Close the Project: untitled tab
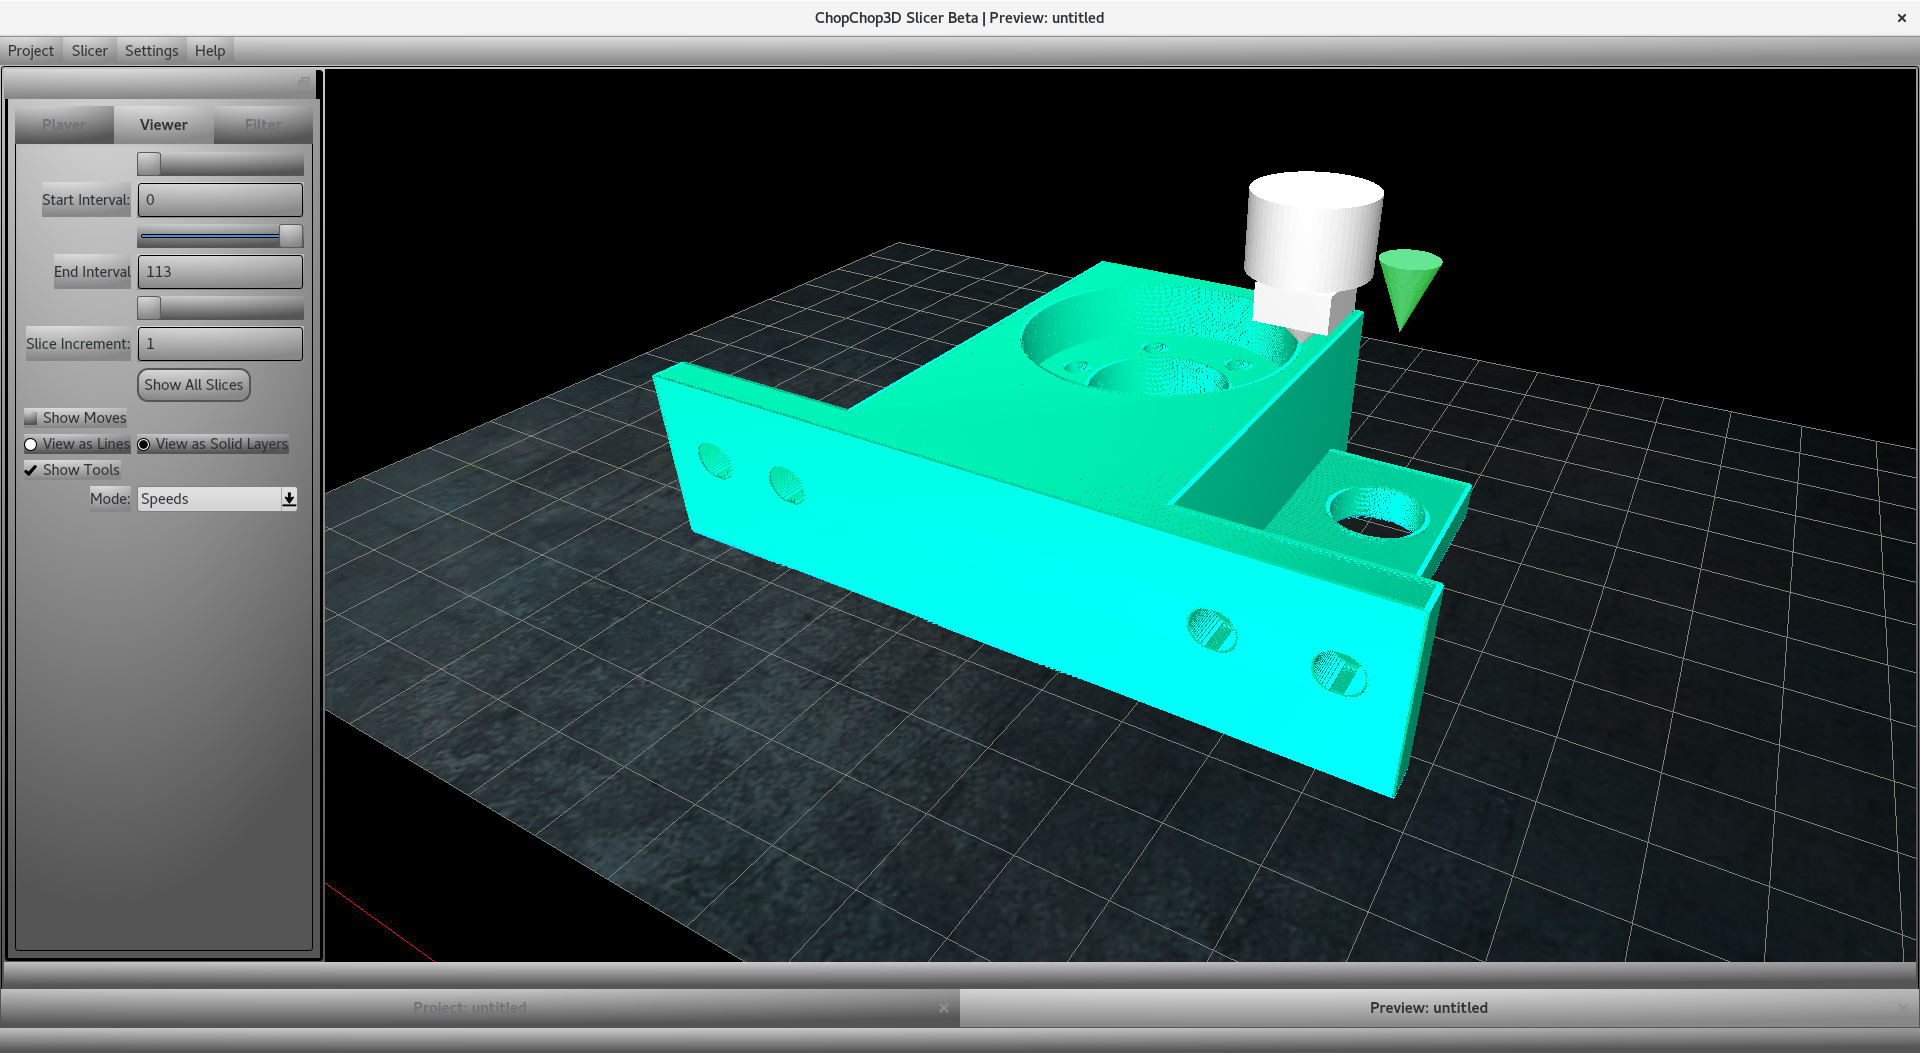Viewport: 1920px width, 1053px height. 944,1009
